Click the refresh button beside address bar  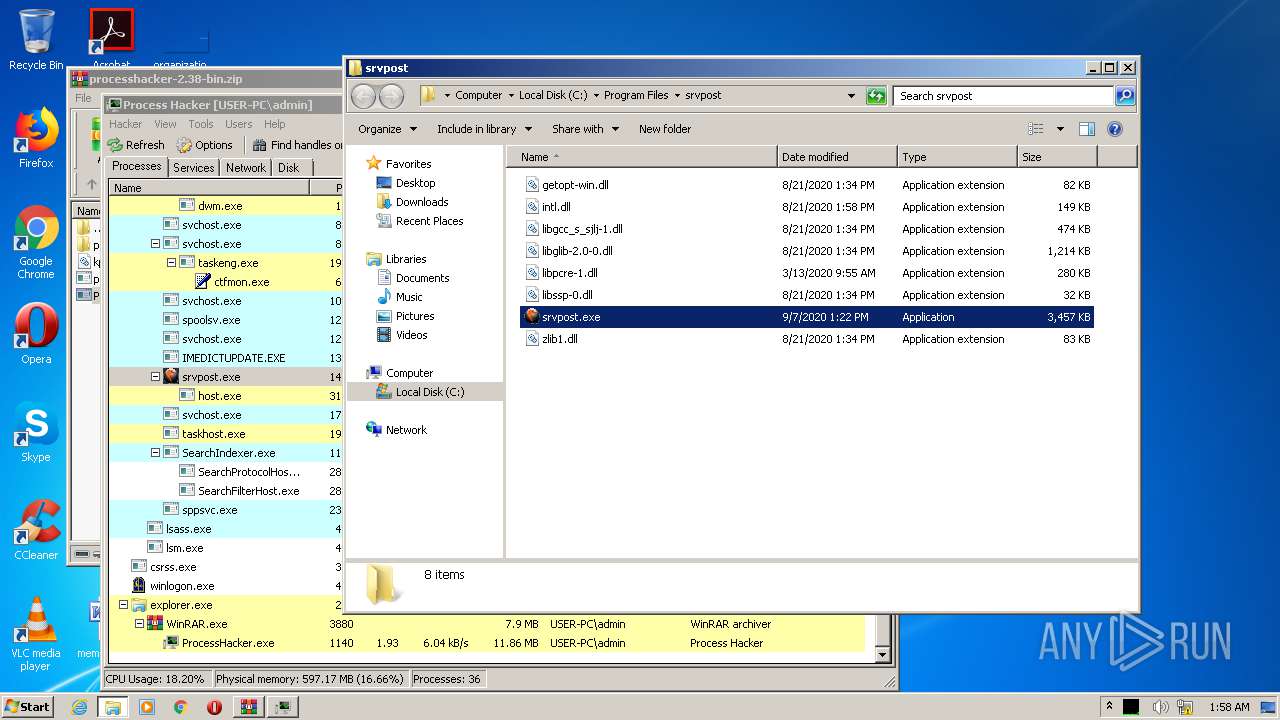pos(876,96)
